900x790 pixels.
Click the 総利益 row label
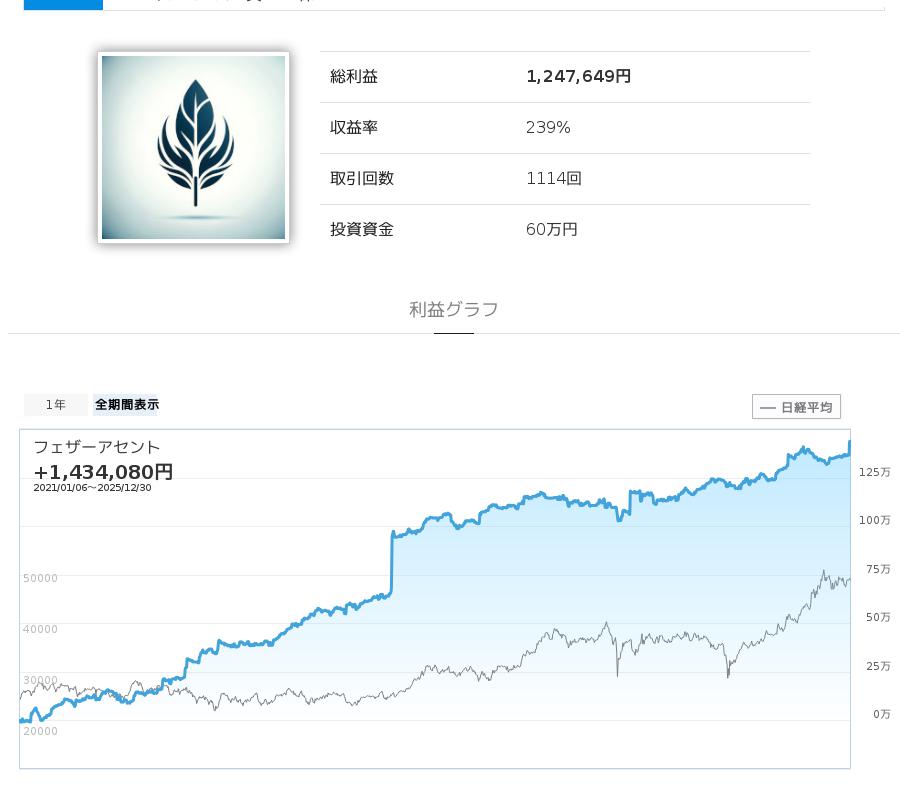click(x=354, y=77)
